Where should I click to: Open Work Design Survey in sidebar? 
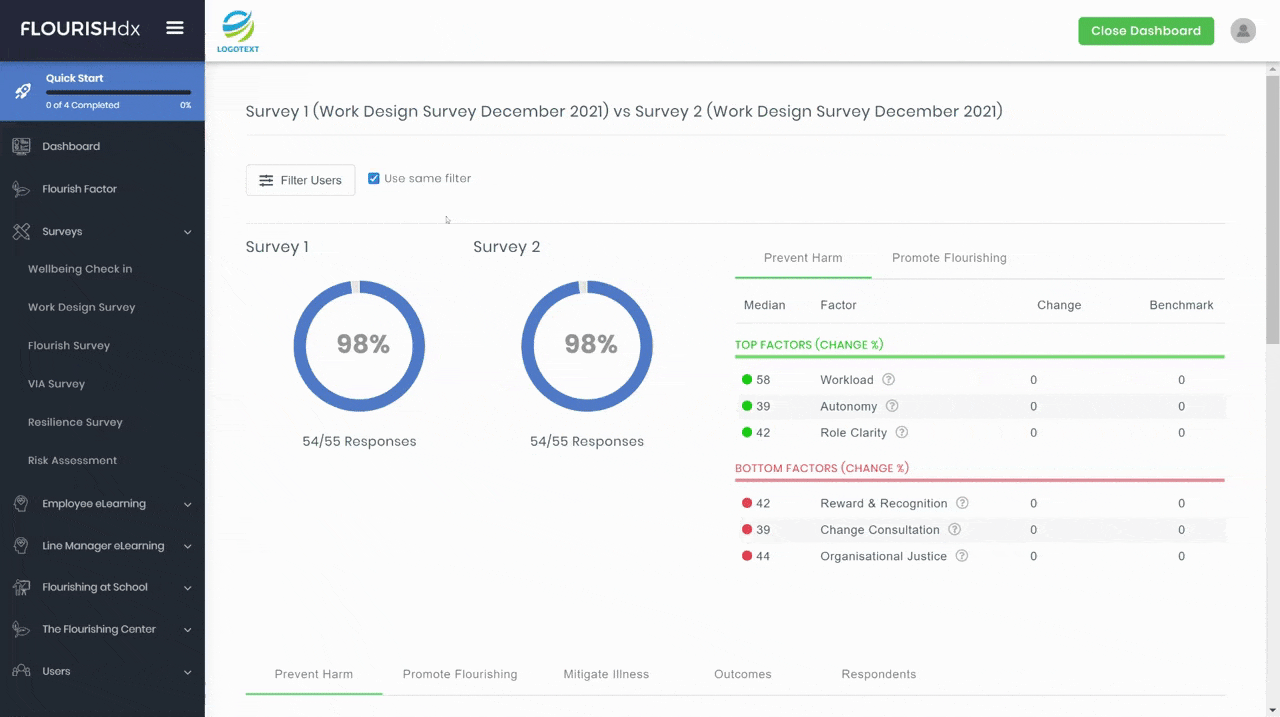click(x=81, y=307)
